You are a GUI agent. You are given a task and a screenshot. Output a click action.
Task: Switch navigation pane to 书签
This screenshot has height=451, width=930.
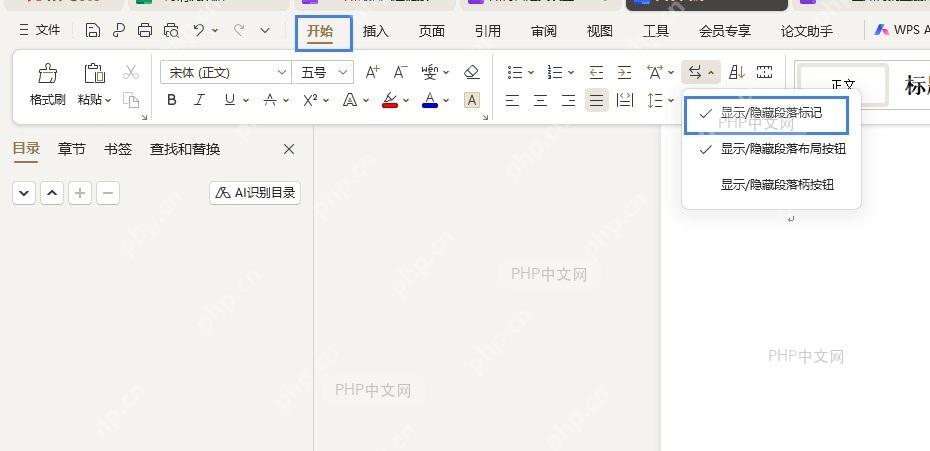point(117,149)
